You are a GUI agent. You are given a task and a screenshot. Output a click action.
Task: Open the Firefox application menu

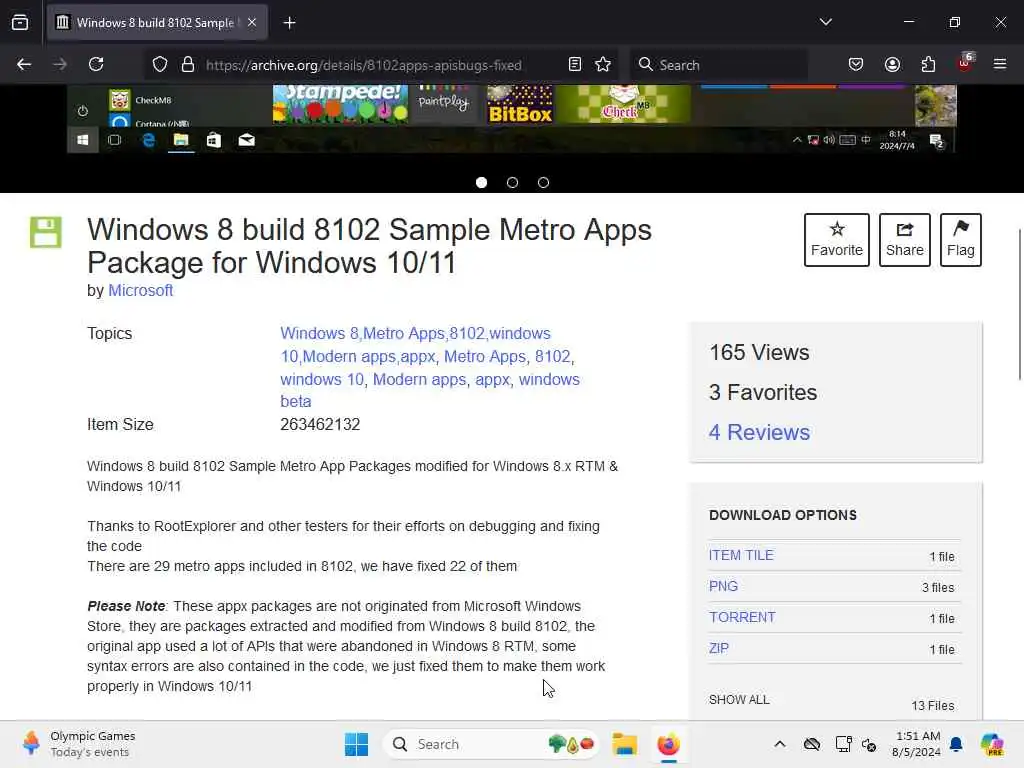pyautogui.click(x=1000, y=64)
